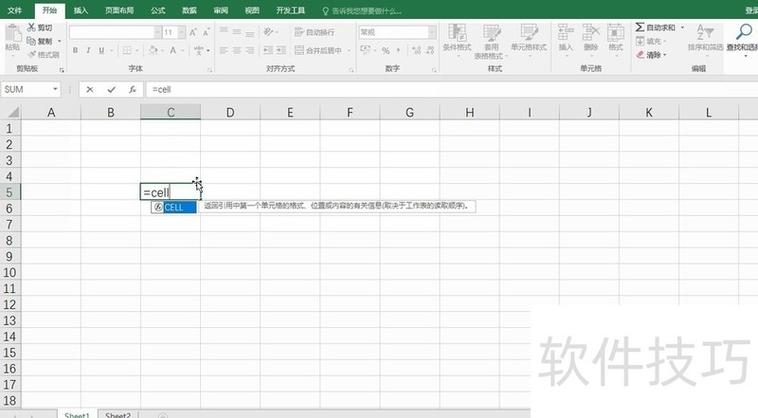Image resolution: width=758 pixels, height=418 pixels.
Task: Open the font size dropdown
Action: [x=181, y=32]
